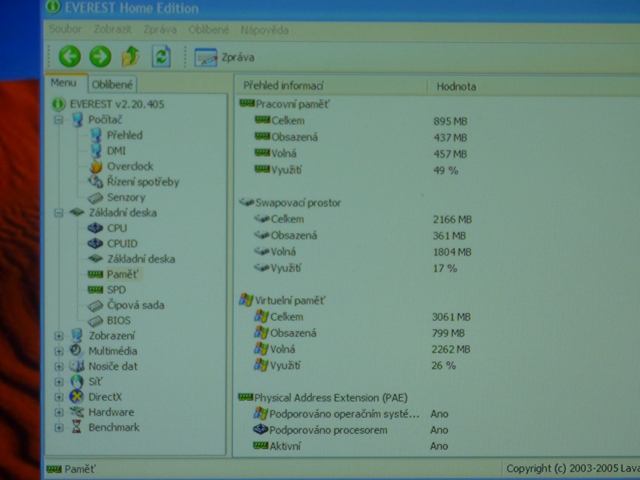The width and height of the screenshot is (640, 480).
Task: Click the CPUID chip icon
Action: 95,244
